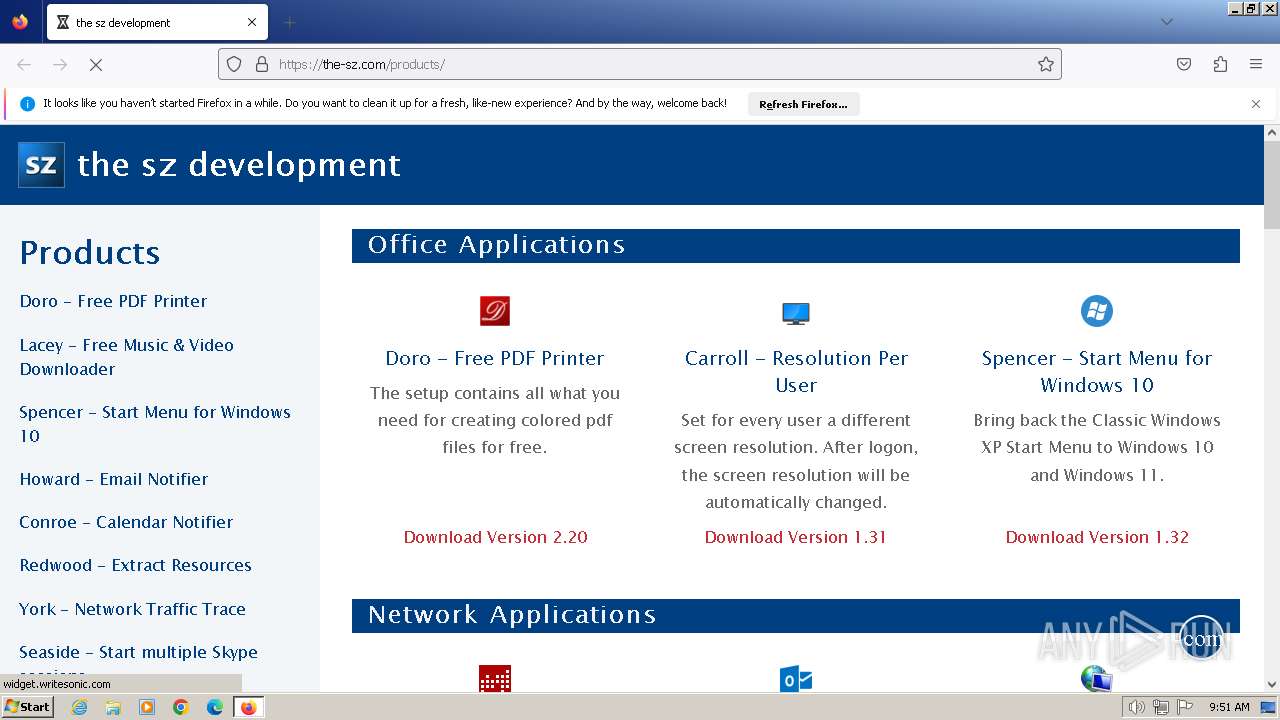This screenshot has width=1280, height=720.
Task: Stop loading the page
Action: pyautogui.click(x=96, y=64)
